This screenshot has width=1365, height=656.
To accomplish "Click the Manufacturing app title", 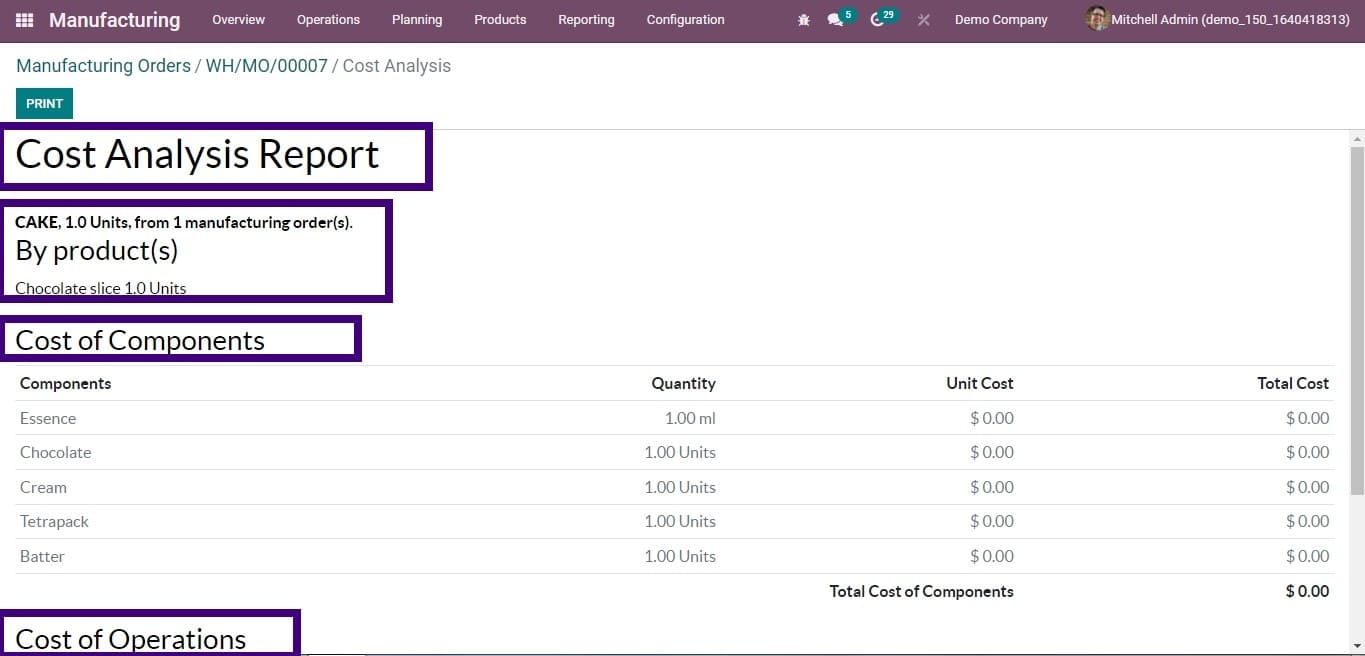I will point(114,20).
